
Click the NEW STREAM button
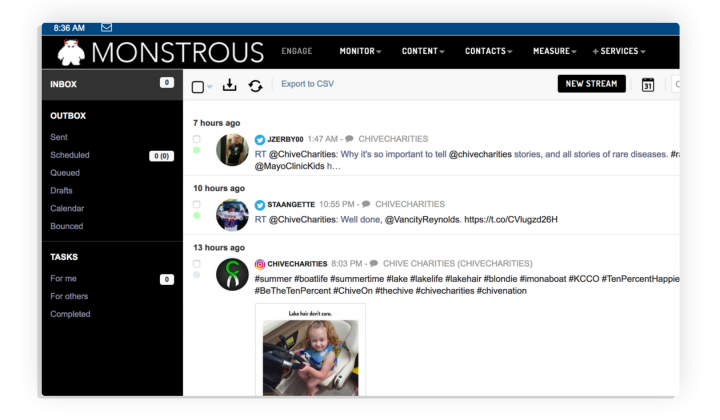(x=591, y=84)
